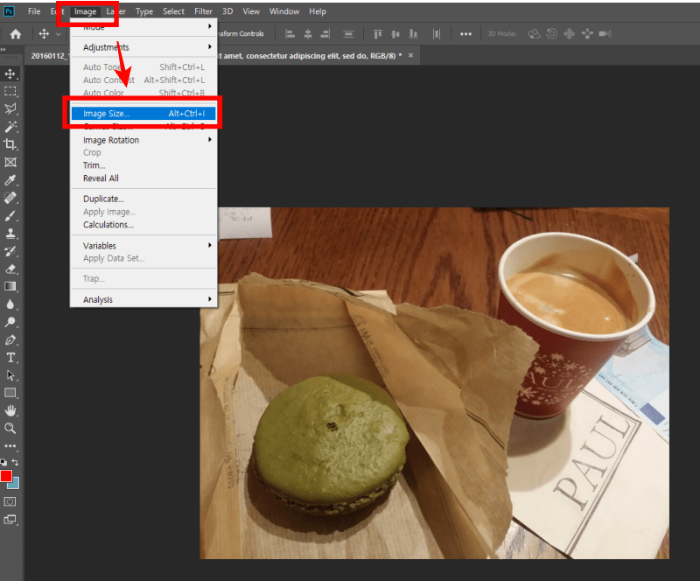Select the Dodge tool

(x=10, y=322)
